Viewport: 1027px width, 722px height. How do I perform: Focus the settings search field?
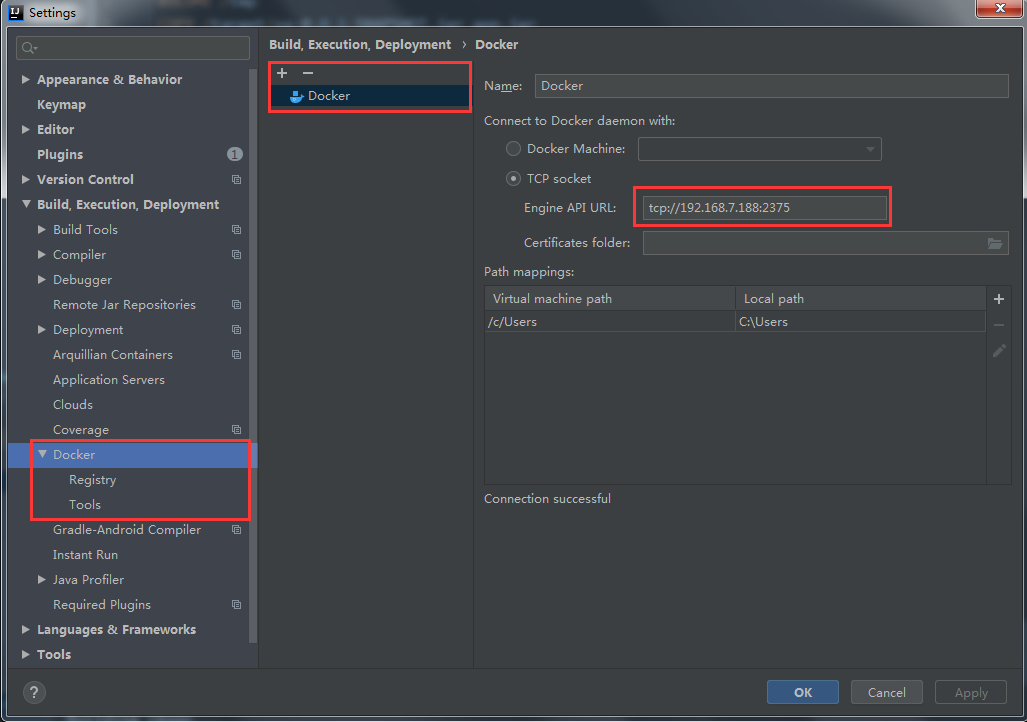click(x=133, y=48)
